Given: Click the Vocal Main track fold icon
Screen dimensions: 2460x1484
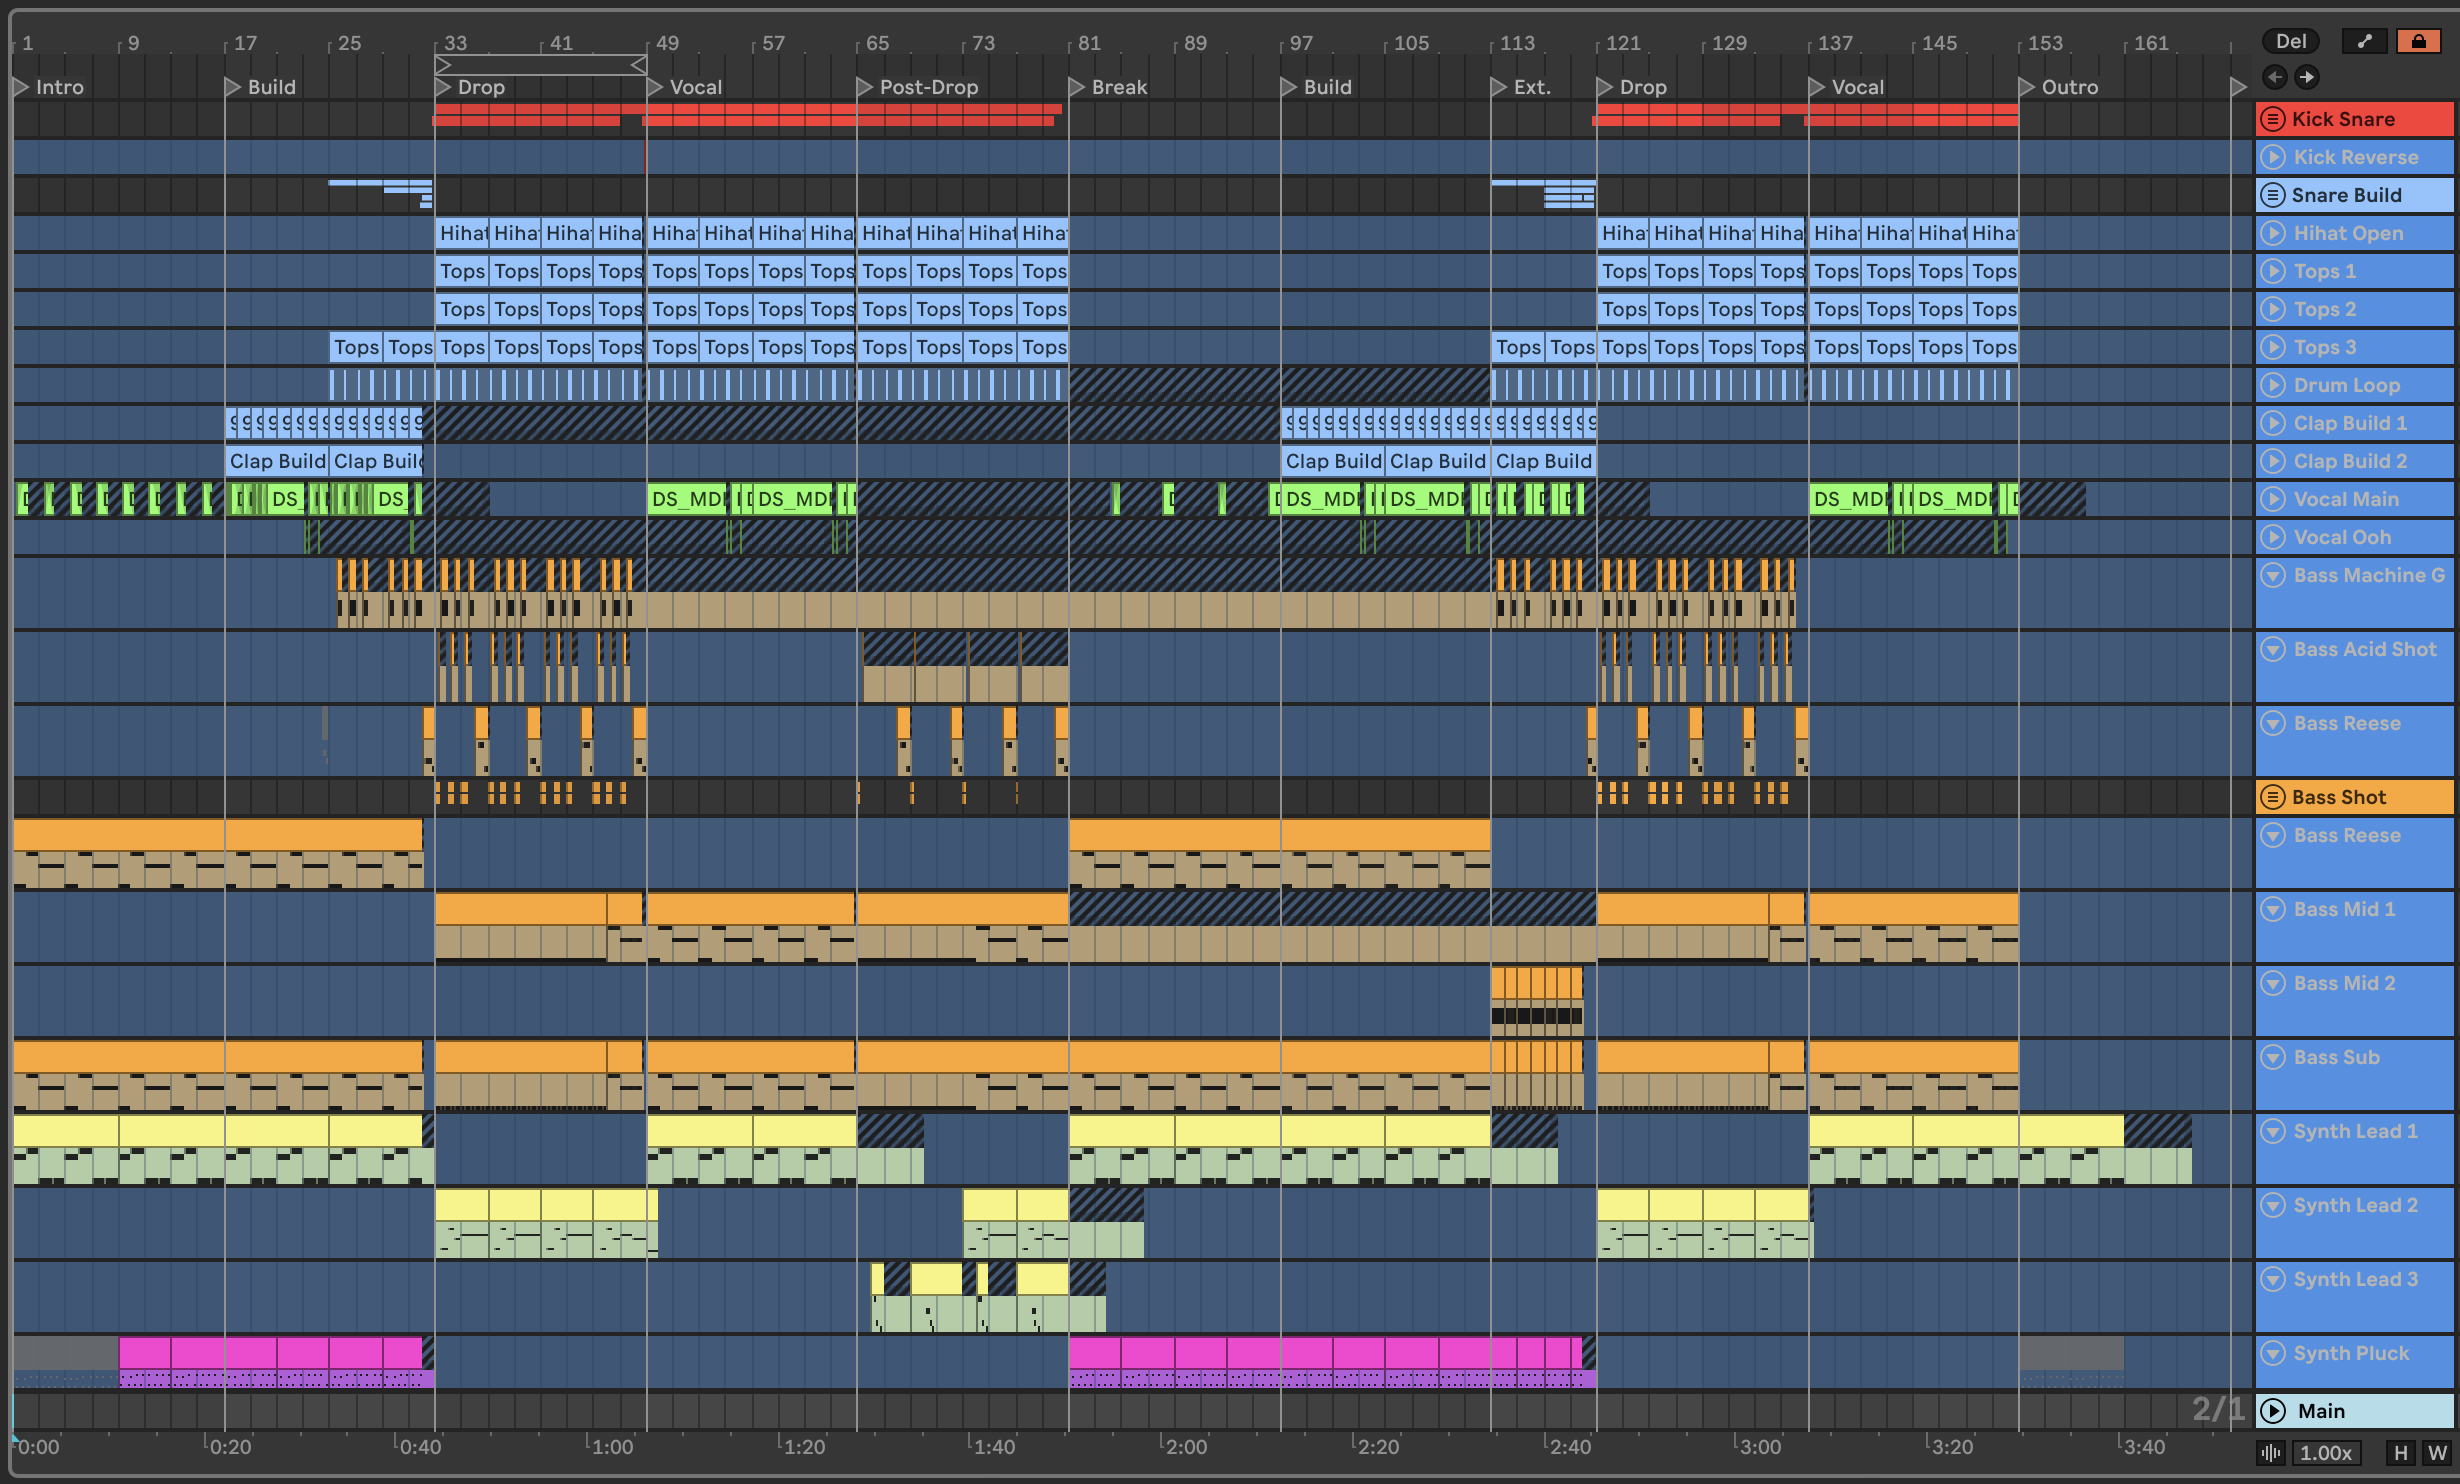Looking at the screenshot, I should coord(2273,499).
